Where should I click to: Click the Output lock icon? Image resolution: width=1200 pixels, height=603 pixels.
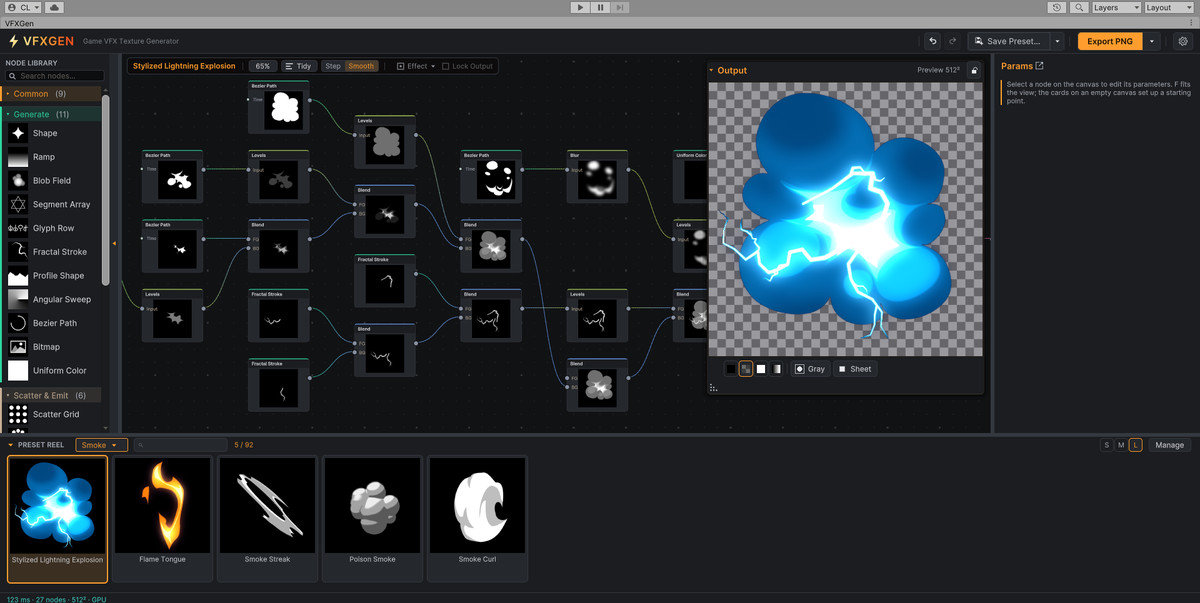point(973,70)
